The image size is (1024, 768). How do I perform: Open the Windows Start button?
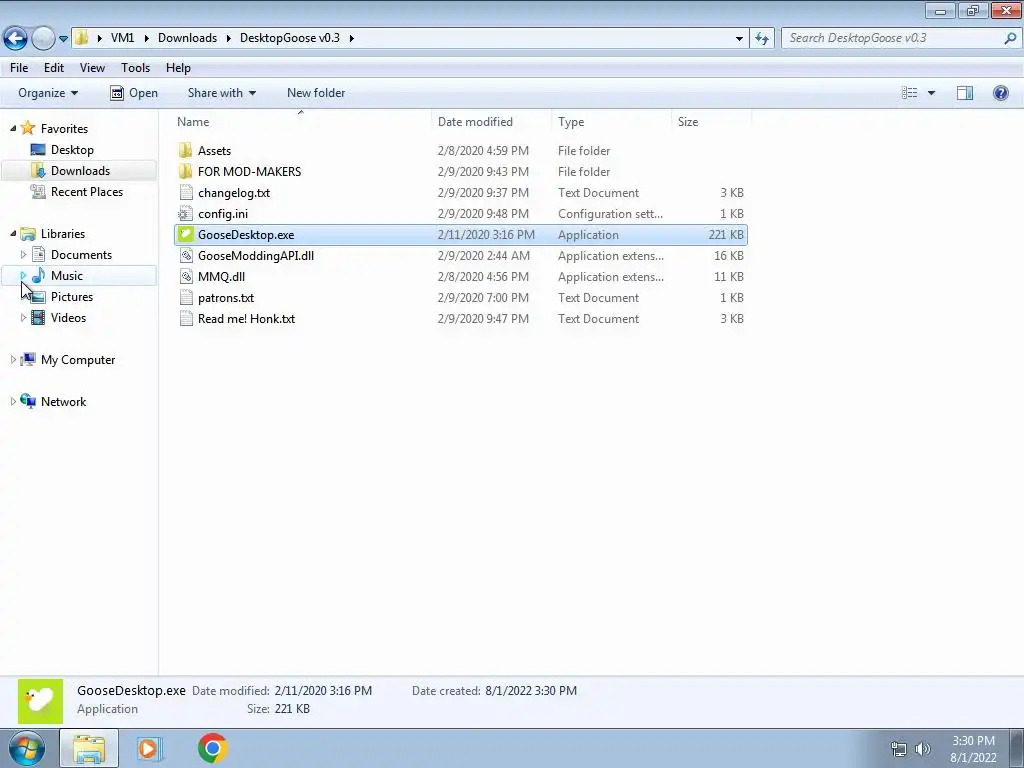coord(27,748)
